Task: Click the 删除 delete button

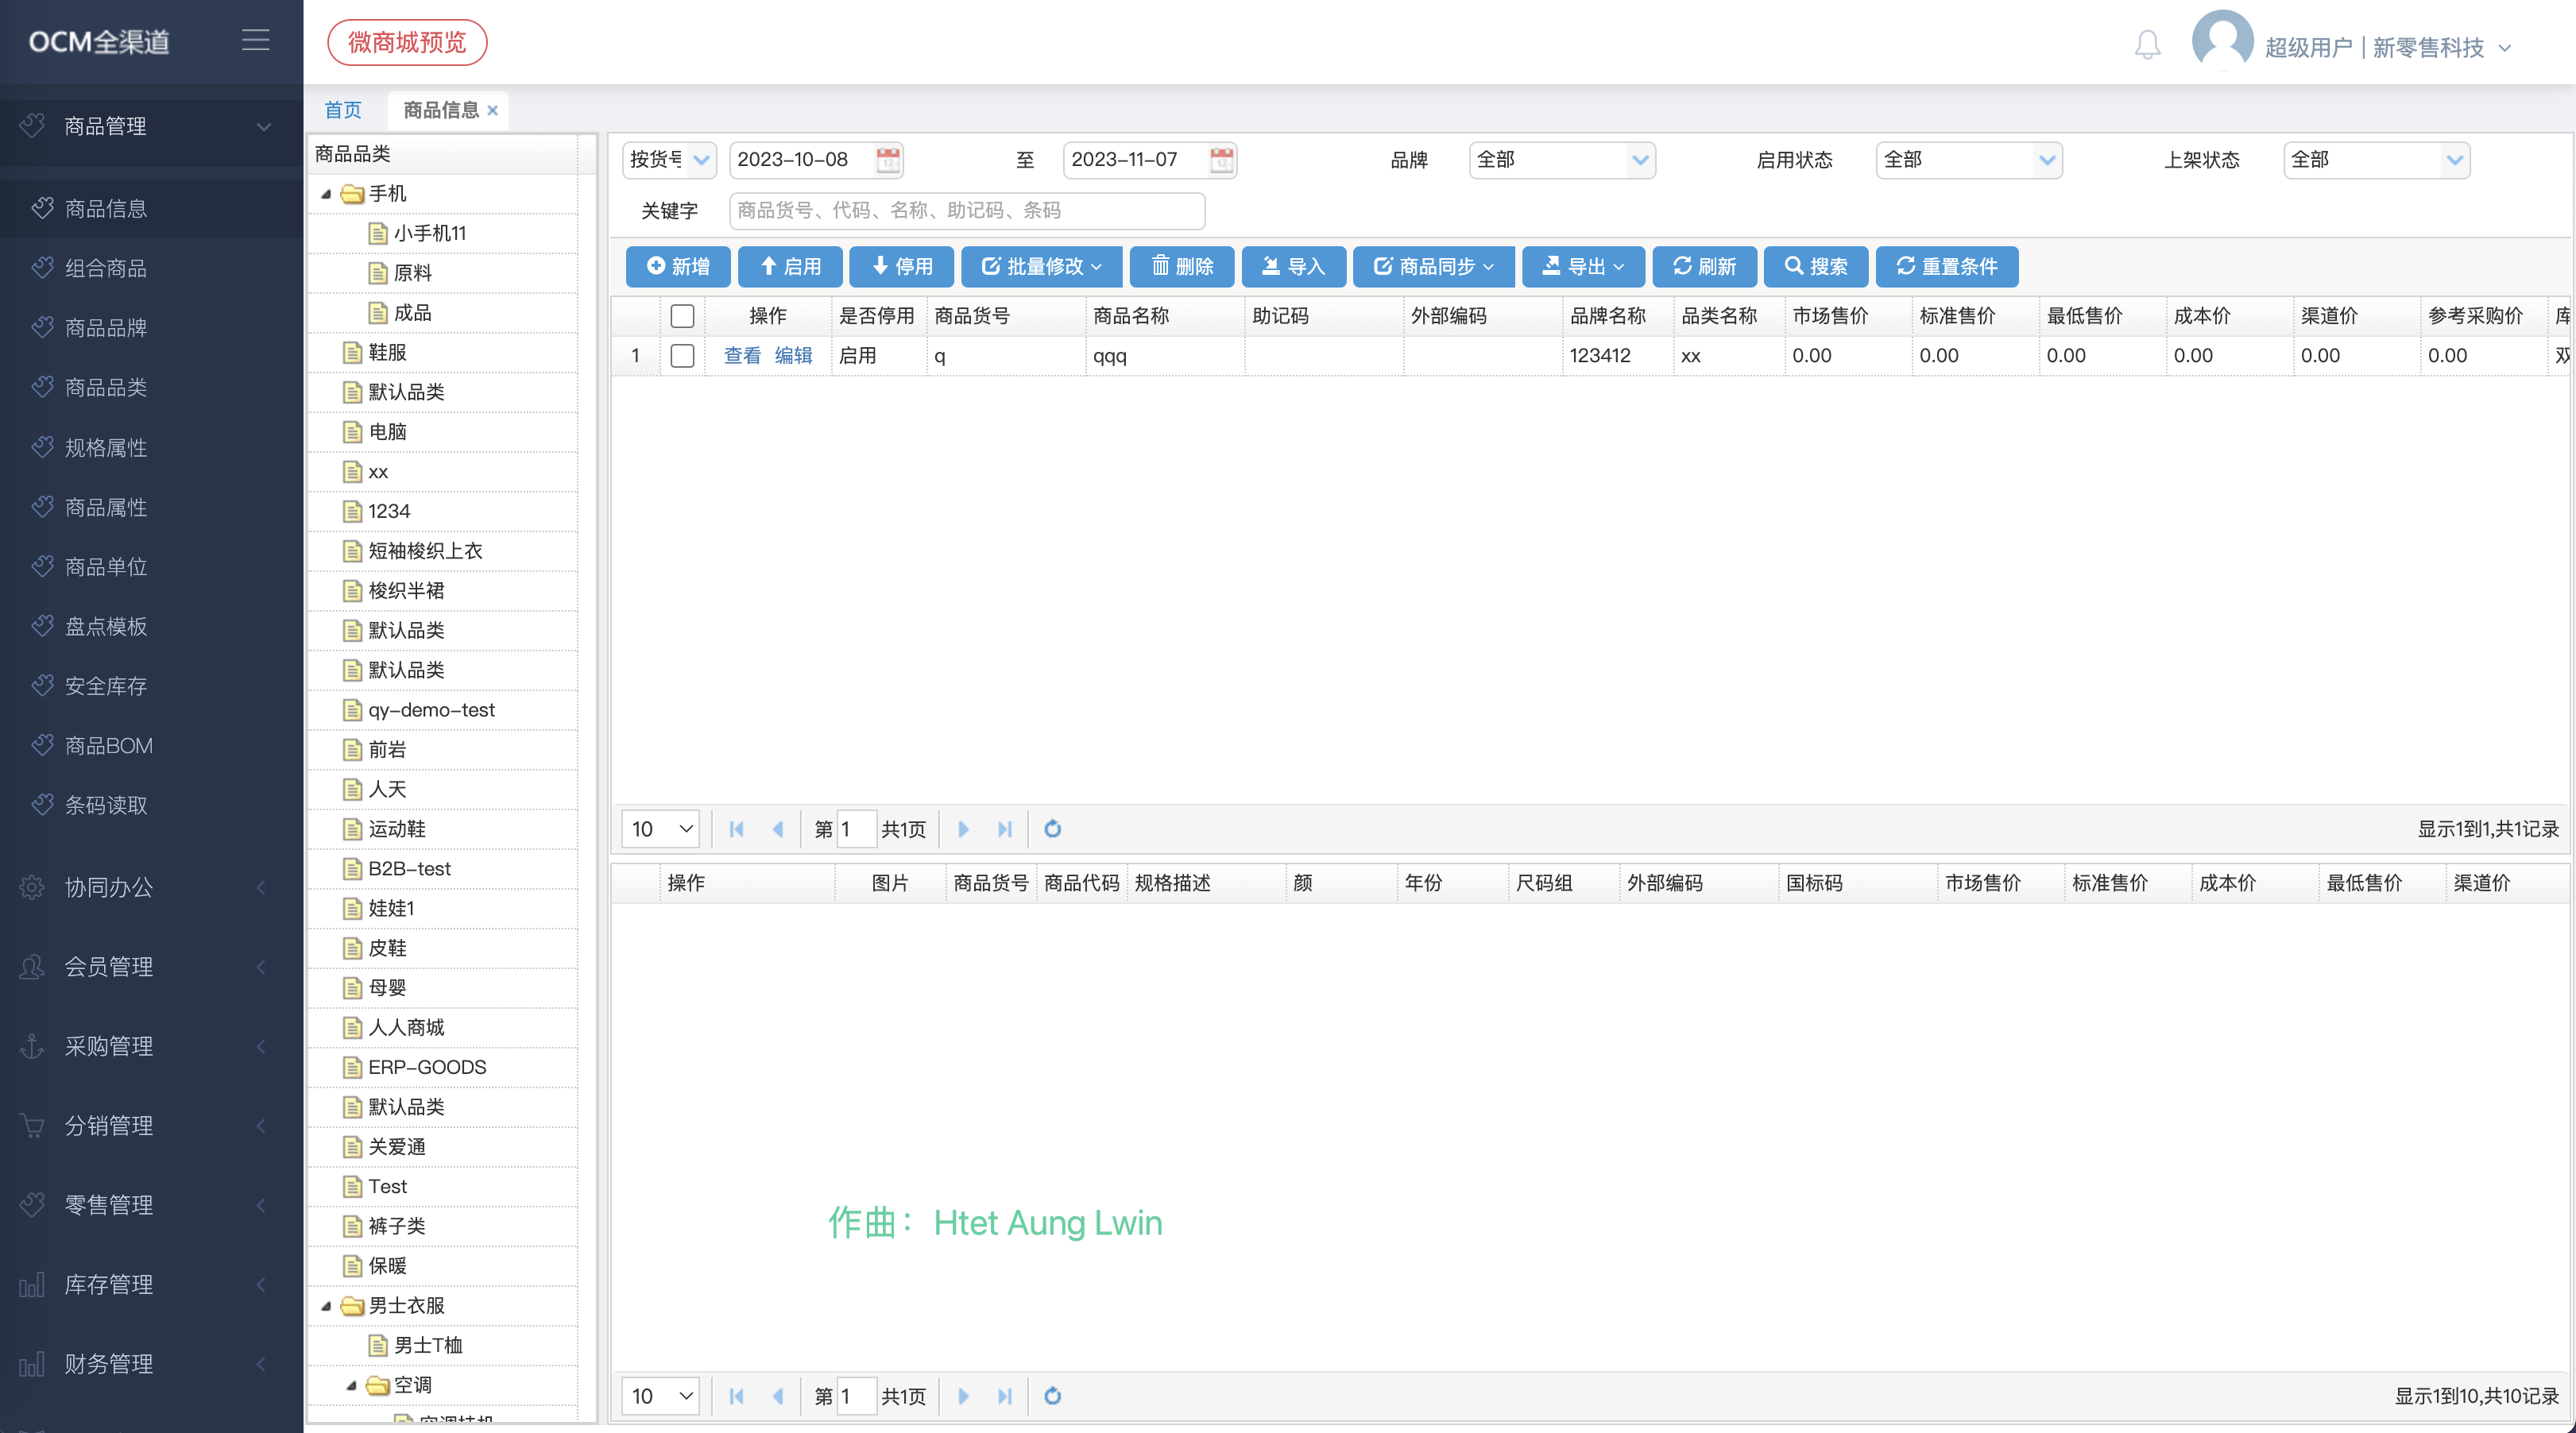Action: (x=1182, y=266)
